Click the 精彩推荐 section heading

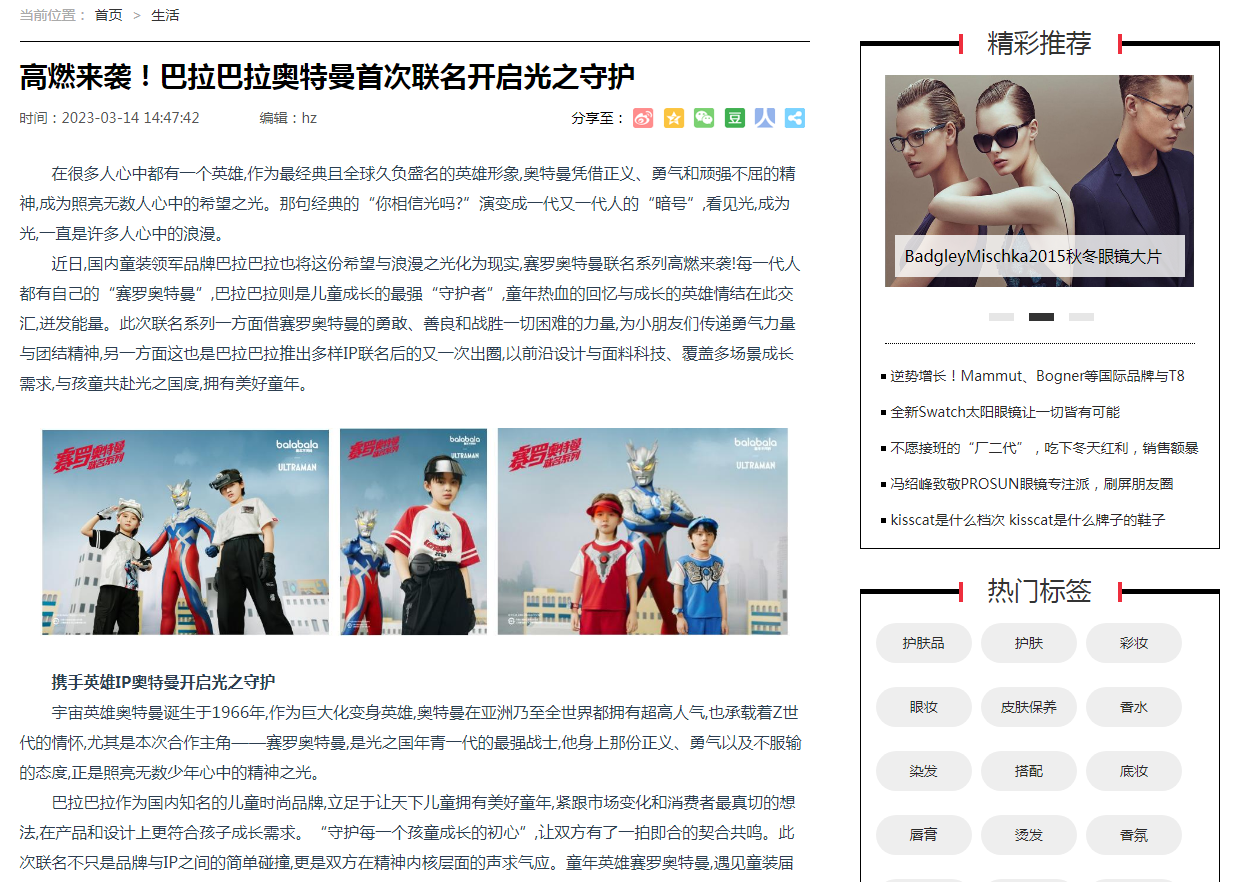pyautogui.click(x=1039, y=43)
